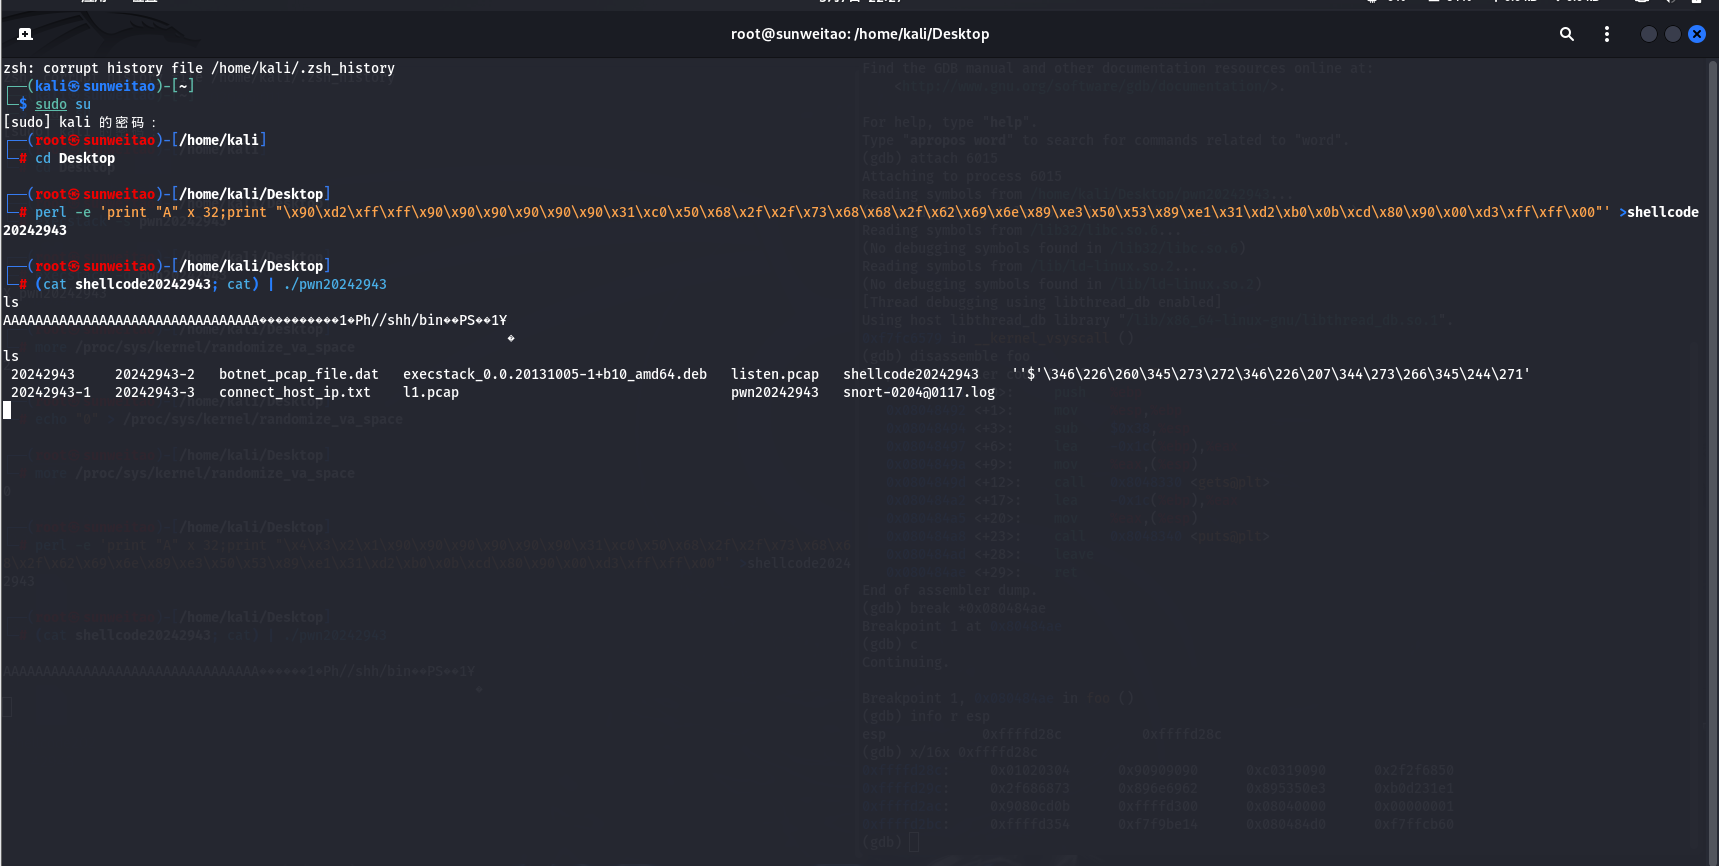The width and height of the screenshot is (1719, 866).
Task: Click the listen.pcap file name
Action: point(774,374)
